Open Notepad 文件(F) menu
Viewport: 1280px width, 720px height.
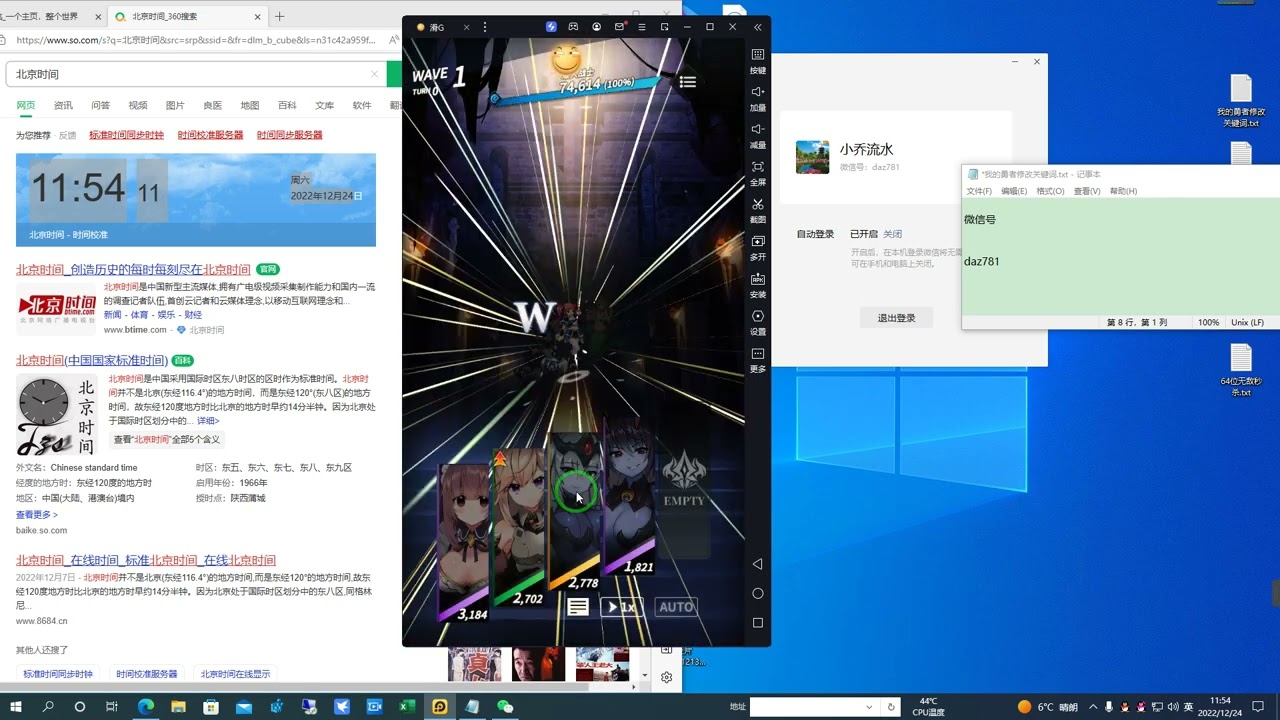(979, 191)
